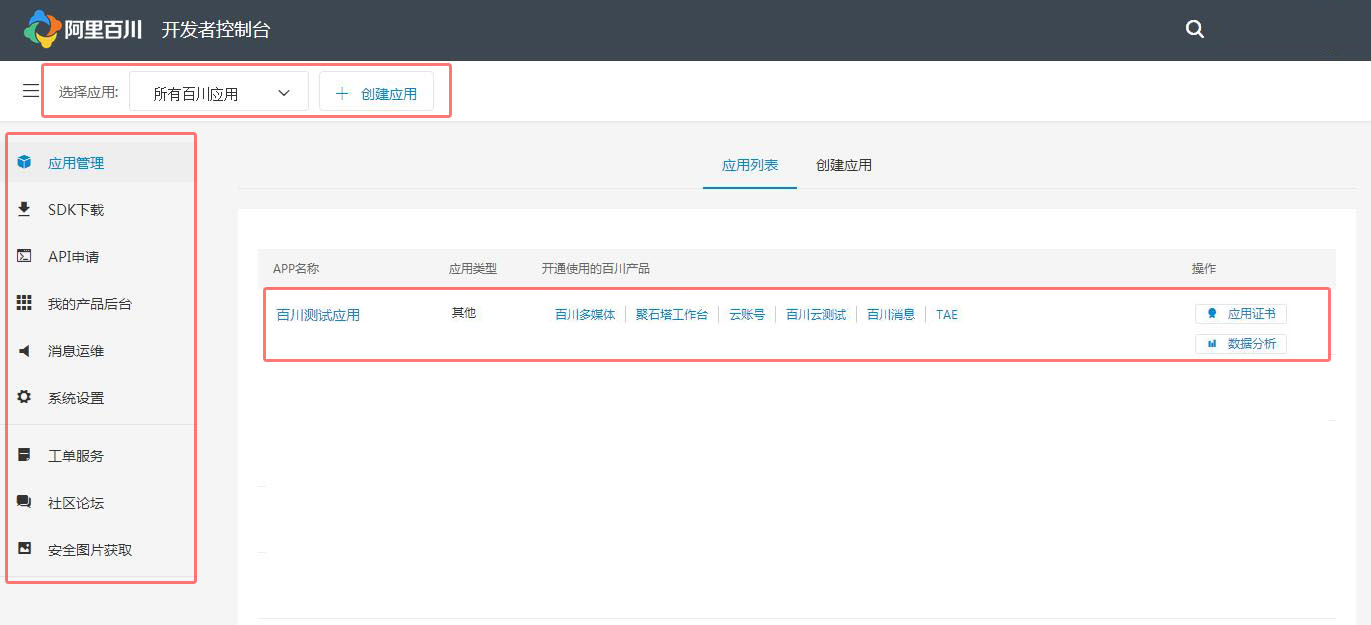This screenshot has height=625, width=1371.
Task: Click the 创建应用 button beside dropdown
Action: tap(376, 91)
